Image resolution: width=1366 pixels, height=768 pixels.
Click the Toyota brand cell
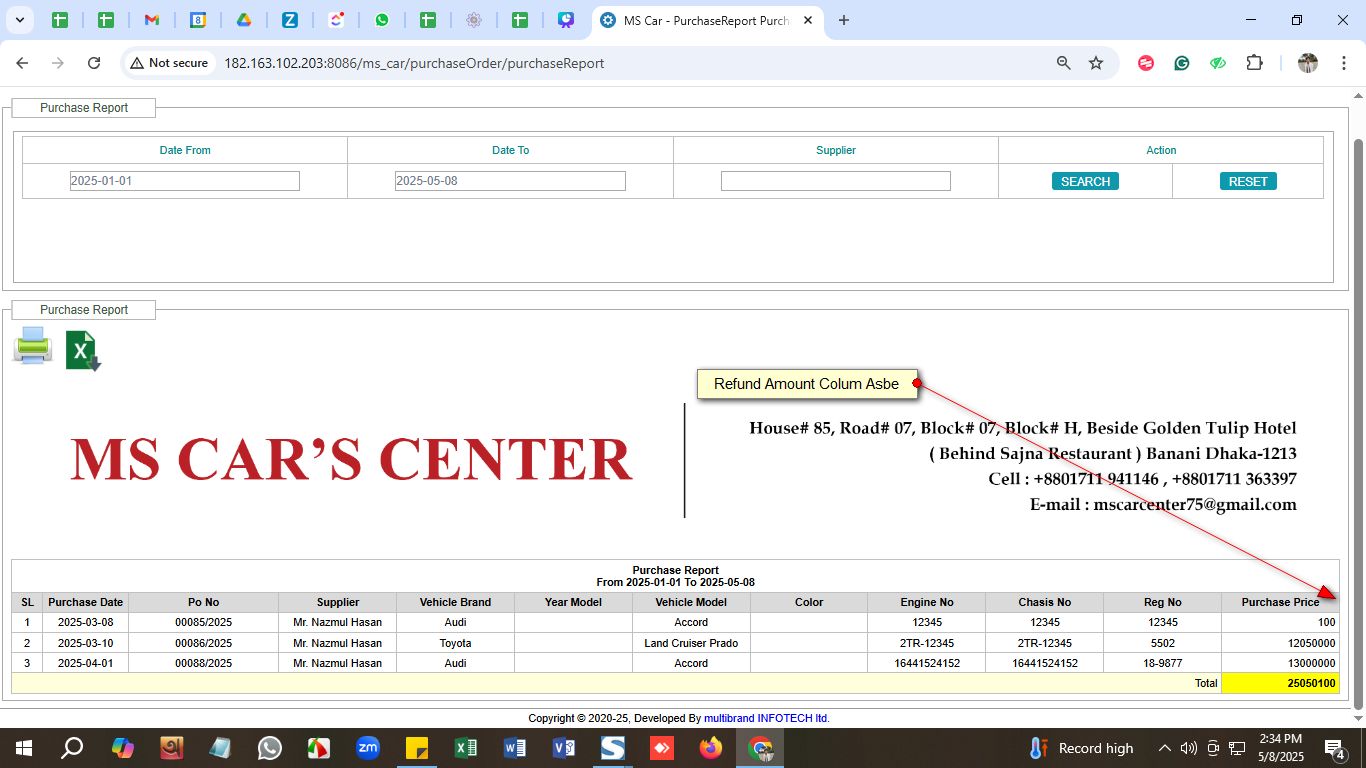pos(455,643)
